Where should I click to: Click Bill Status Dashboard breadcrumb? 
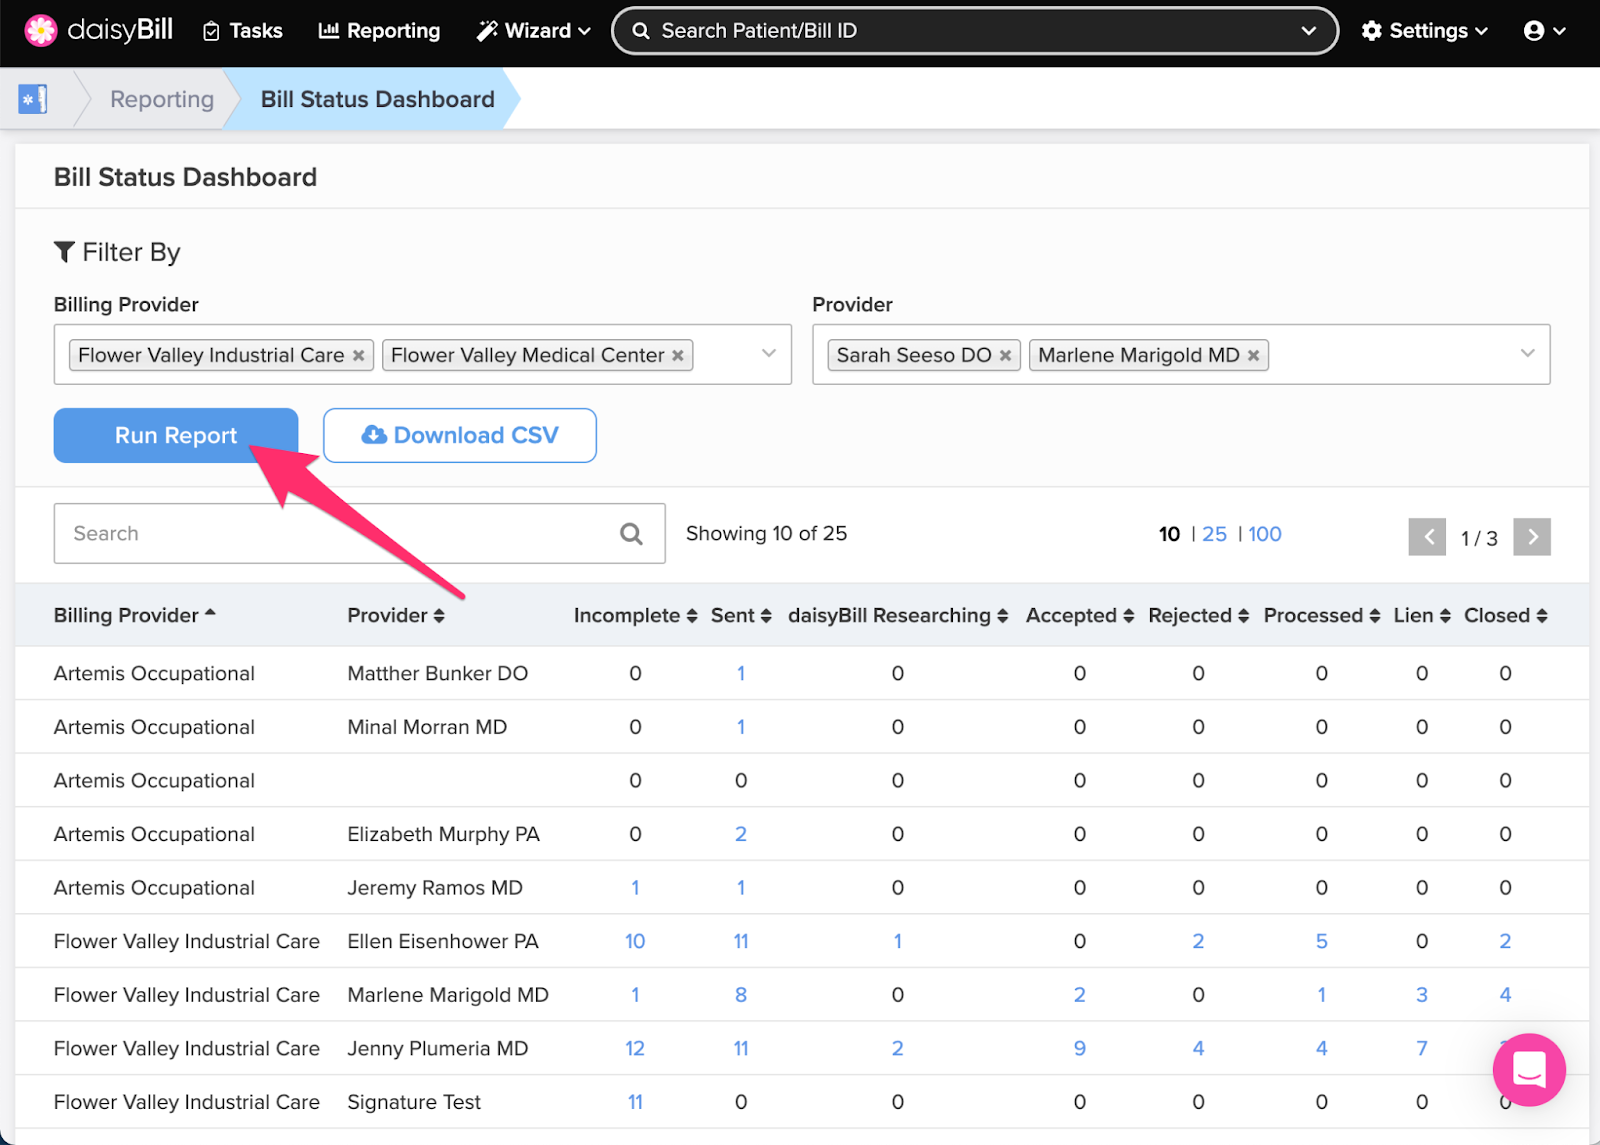(x=378, y=99)
